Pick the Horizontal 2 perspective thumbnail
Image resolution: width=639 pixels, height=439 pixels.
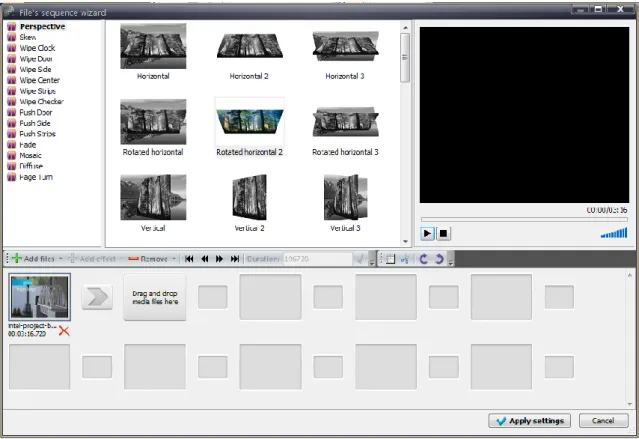(249, 46)
